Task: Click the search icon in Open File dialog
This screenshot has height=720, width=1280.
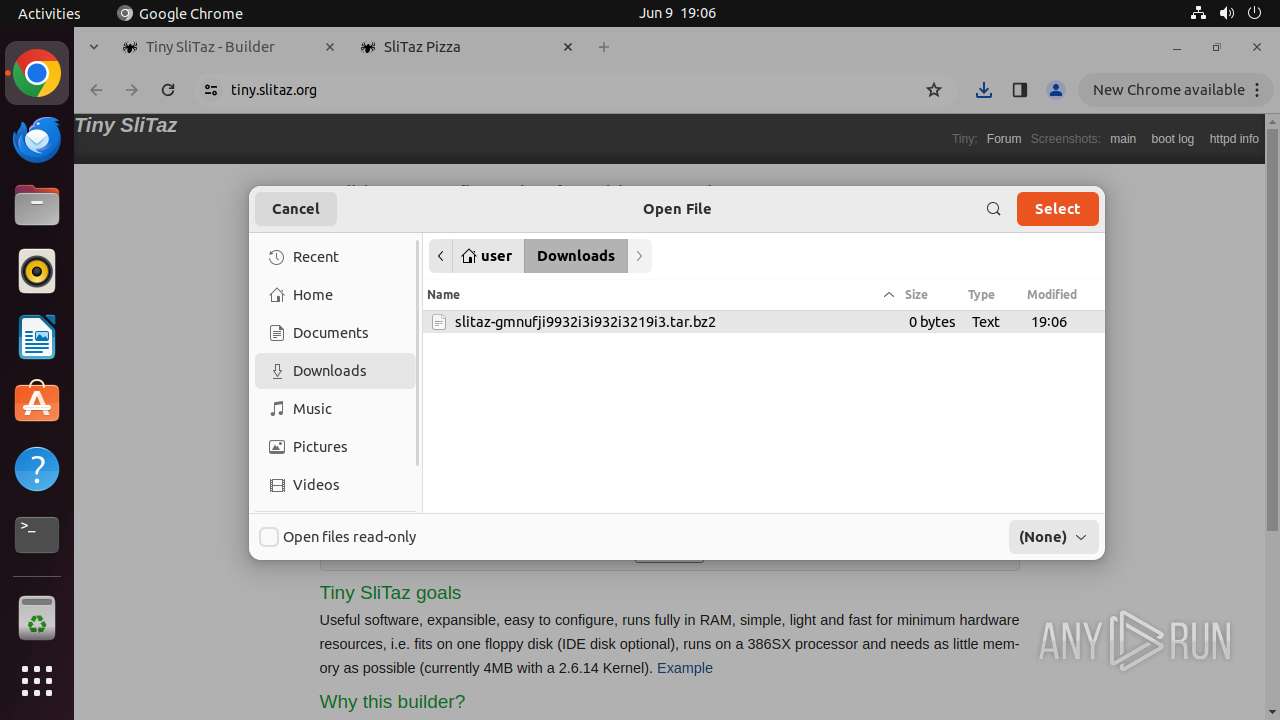Action: click(x=993, y=209)
